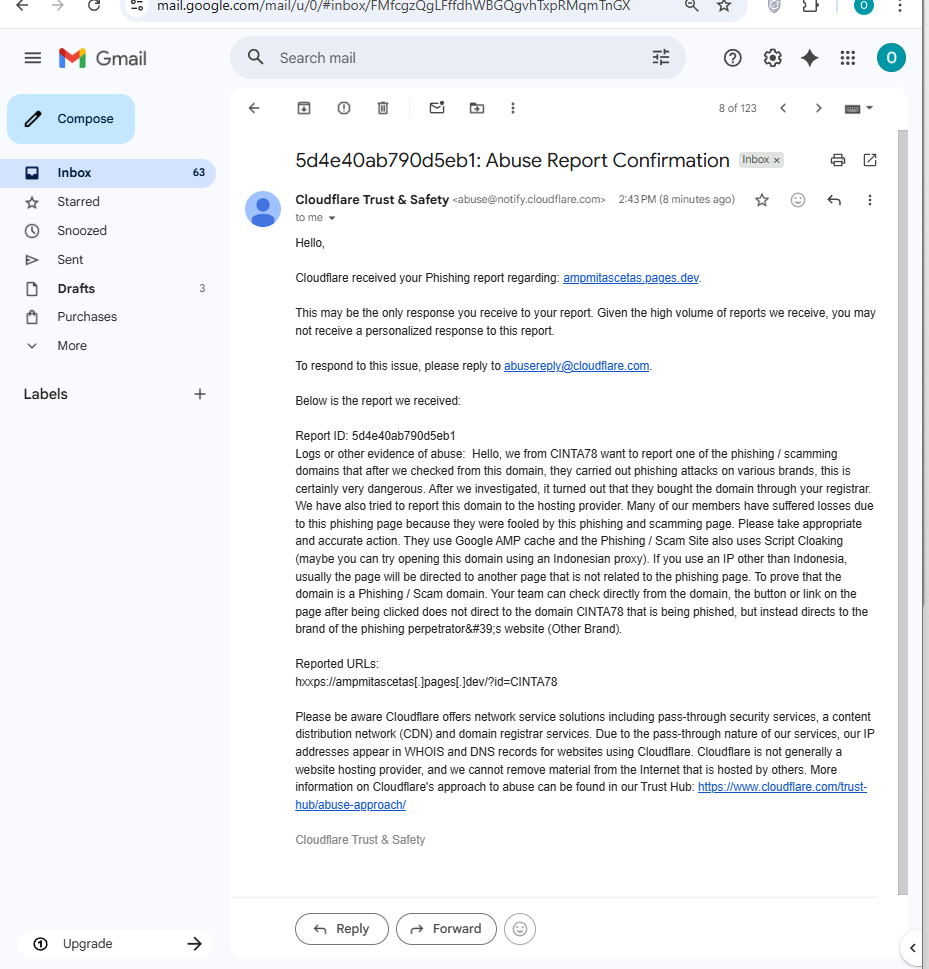Archive this email

pos(303,108)
